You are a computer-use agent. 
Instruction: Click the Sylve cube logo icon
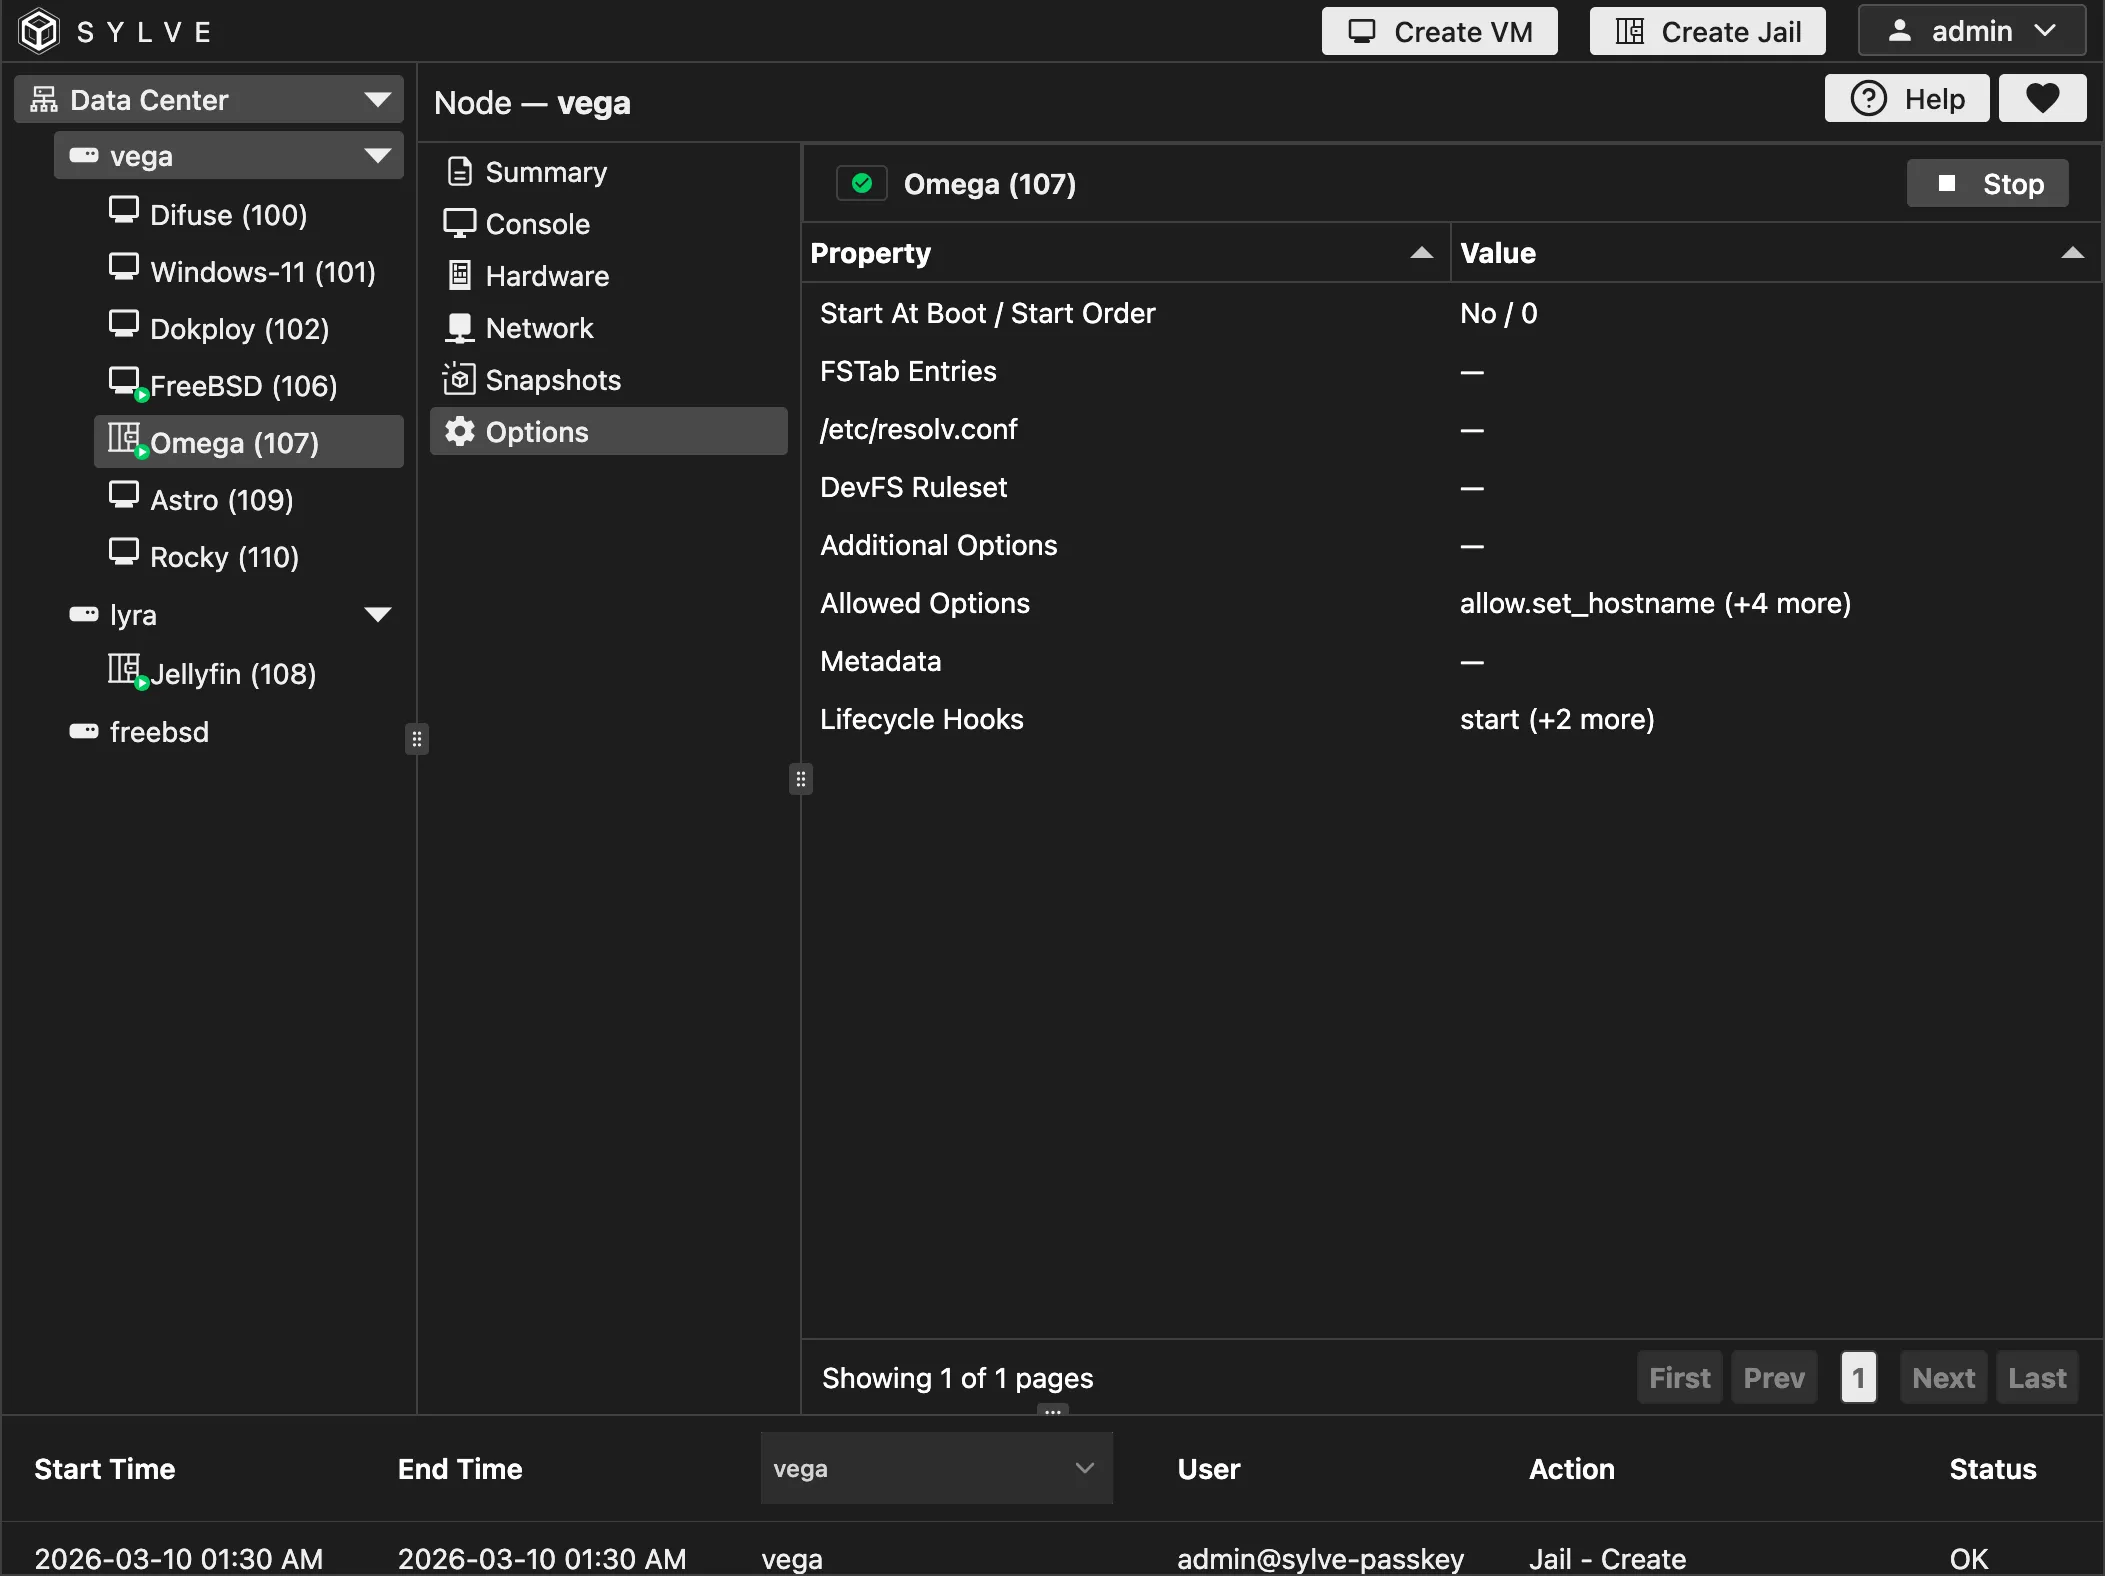[x=40, y=31]
